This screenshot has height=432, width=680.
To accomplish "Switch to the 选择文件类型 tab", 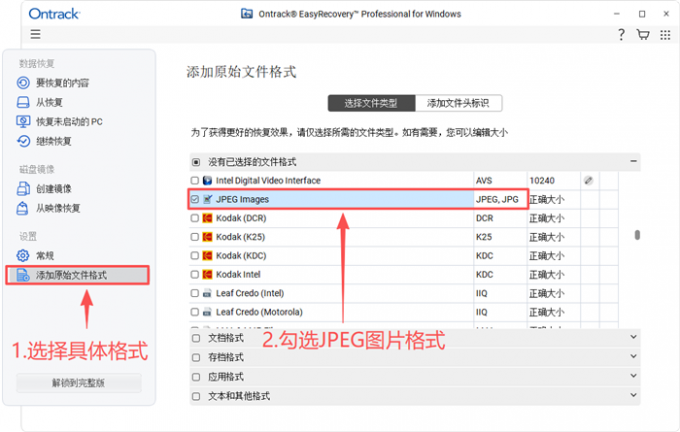I will click(371, 103).
